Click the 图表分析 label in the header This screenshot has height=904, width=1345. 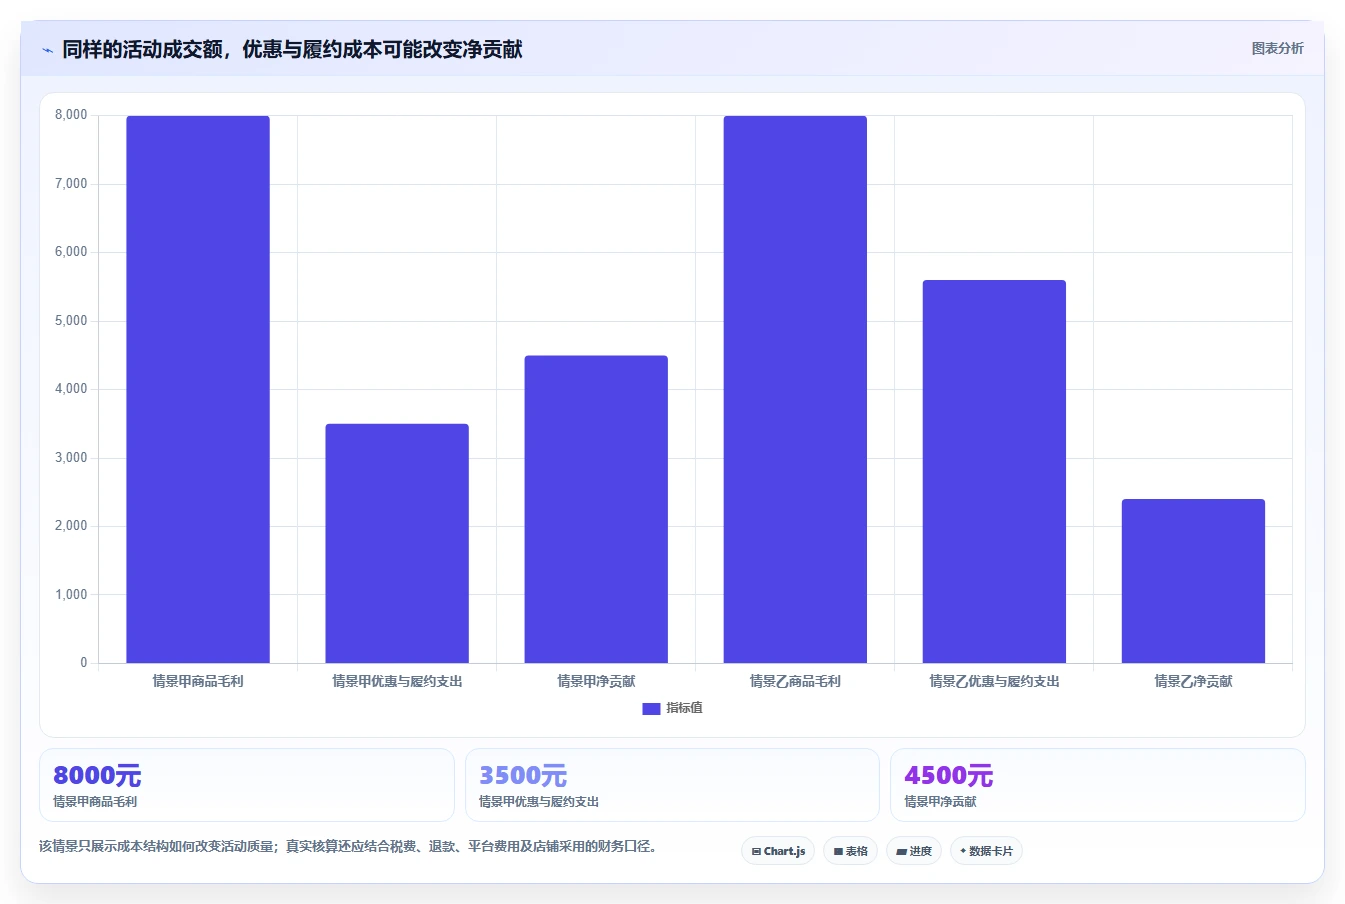1277,48
